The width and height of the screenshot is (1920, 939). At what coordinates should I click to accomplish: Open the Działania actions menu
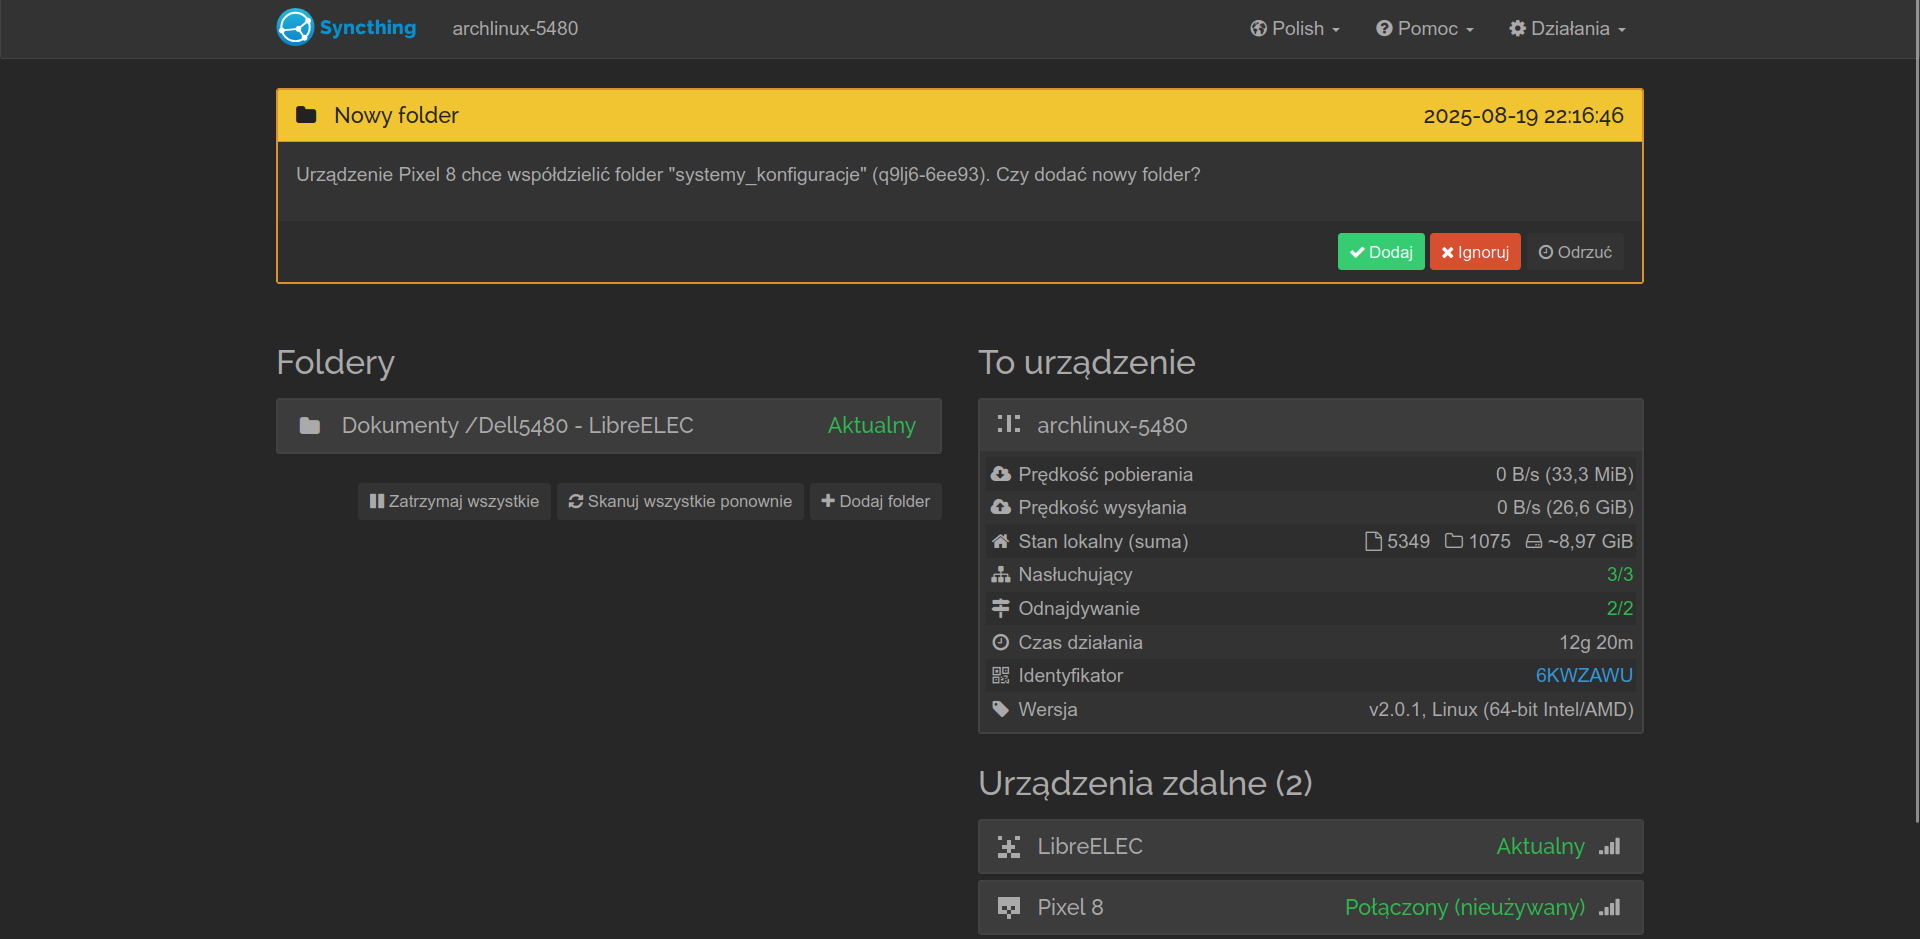pos(1567,29)
